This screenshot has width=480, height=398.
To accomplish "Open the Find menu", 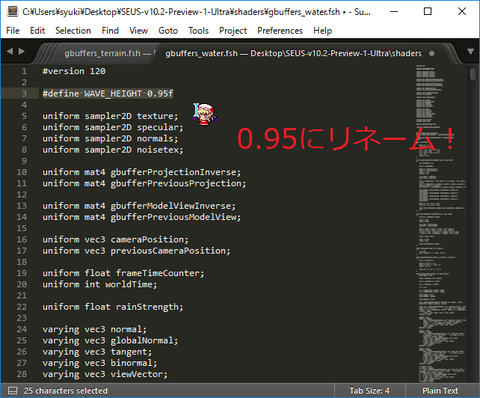I will pyautogui.click(x=110, y=31).
